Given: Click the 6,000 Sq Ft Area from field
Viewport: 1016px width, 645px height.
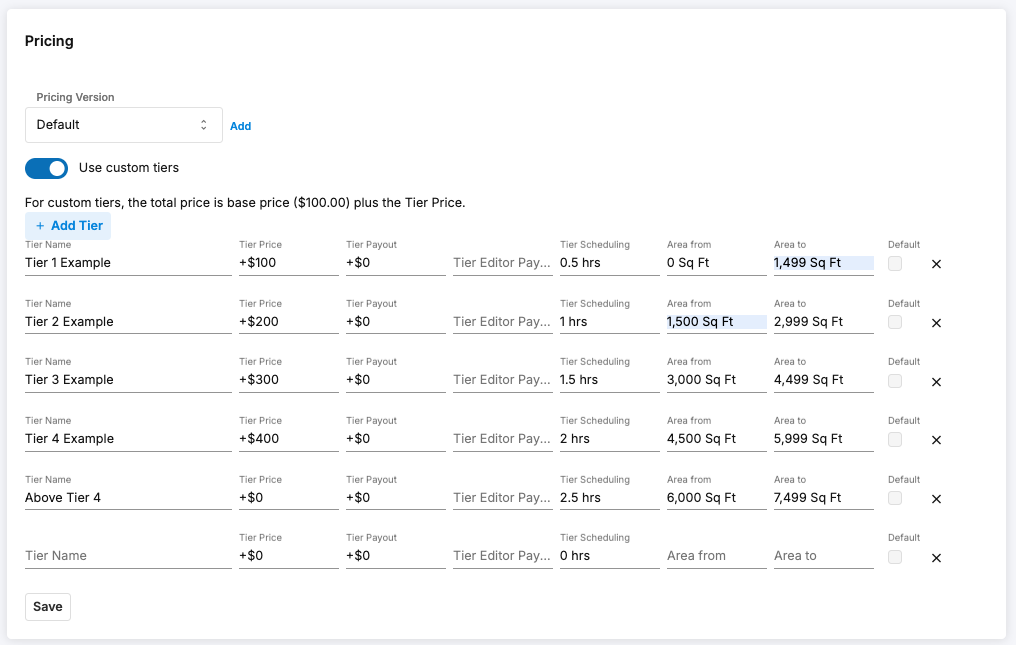Looking at the screenshot, I should (717, 498).
